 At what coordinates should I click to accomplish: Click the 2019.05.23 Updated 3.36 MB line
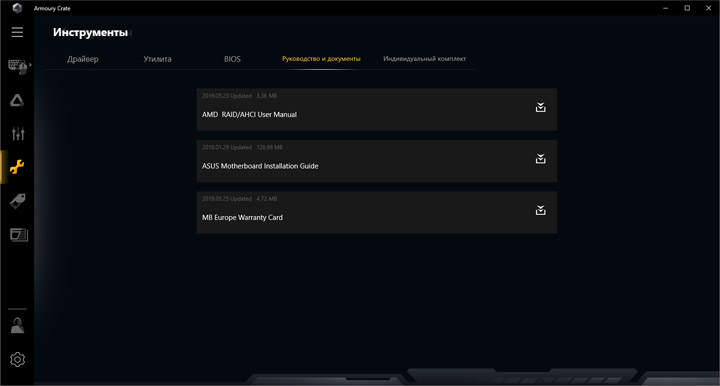tap(239, 96)
